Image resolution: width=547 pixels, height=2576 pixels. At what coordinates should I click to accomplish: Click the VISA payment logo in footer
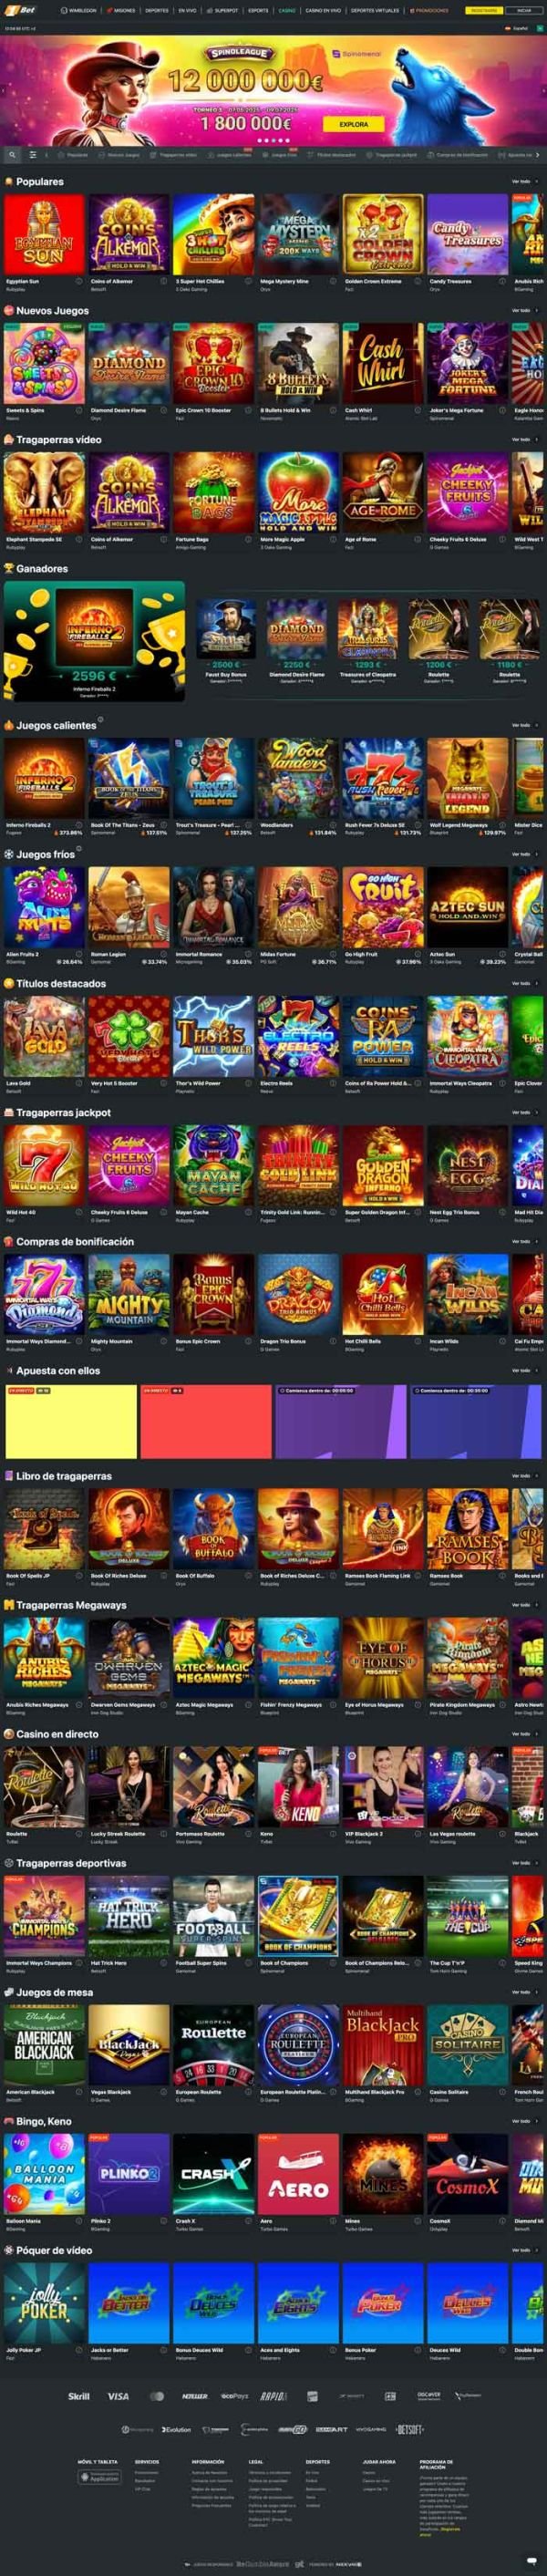click(118, 2396)
